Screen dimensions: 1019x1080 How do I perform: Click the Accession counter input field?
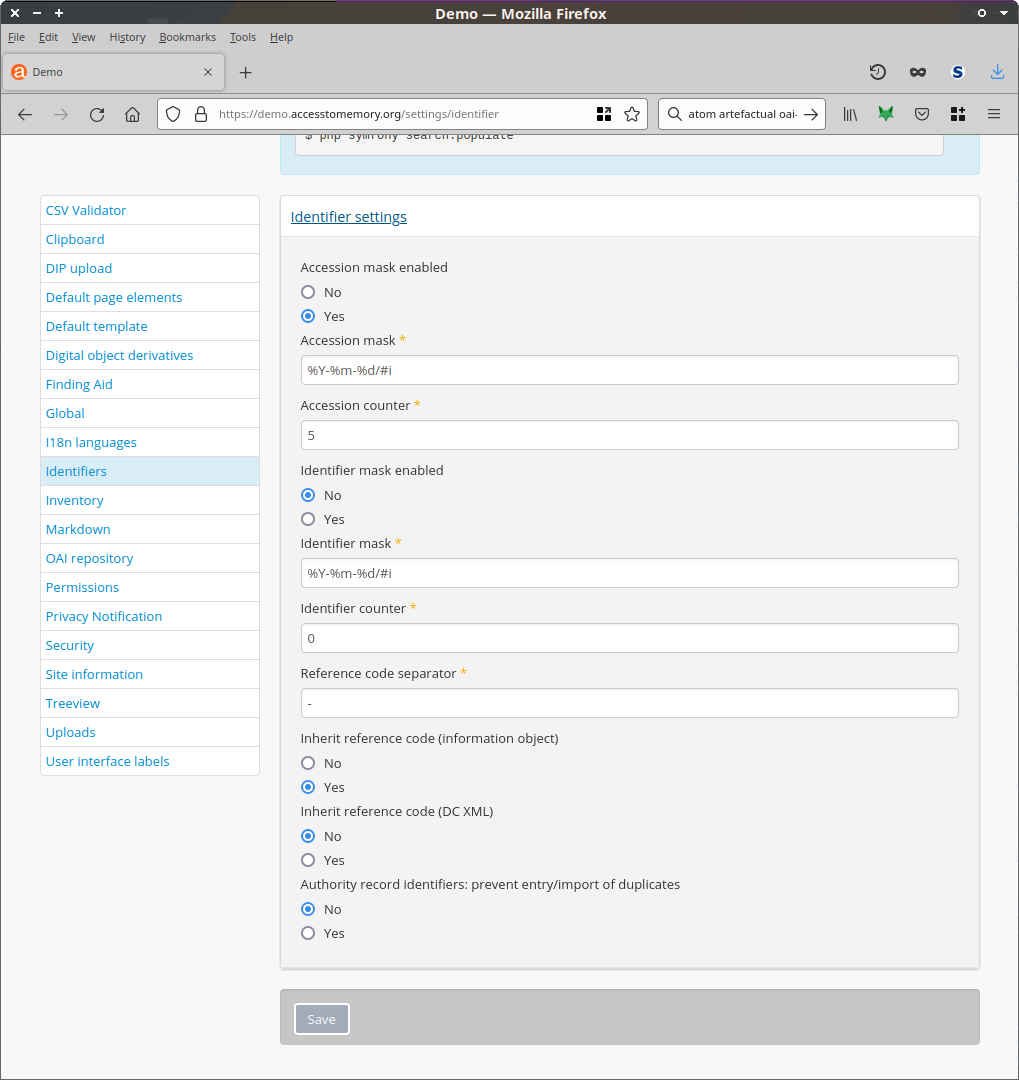click(x=629, y=435)
